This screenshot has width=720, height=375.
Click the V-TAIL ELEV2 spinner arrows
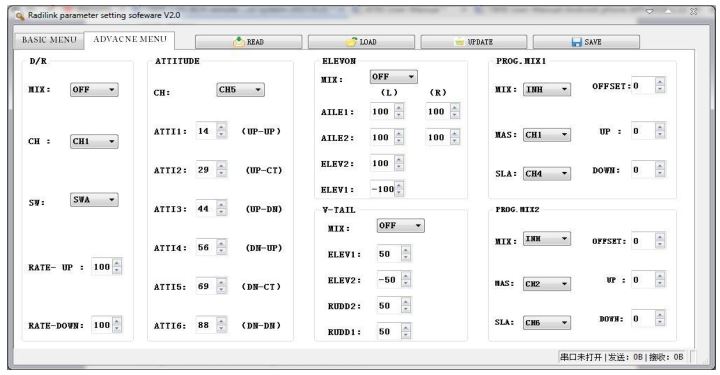pos(406,280)
